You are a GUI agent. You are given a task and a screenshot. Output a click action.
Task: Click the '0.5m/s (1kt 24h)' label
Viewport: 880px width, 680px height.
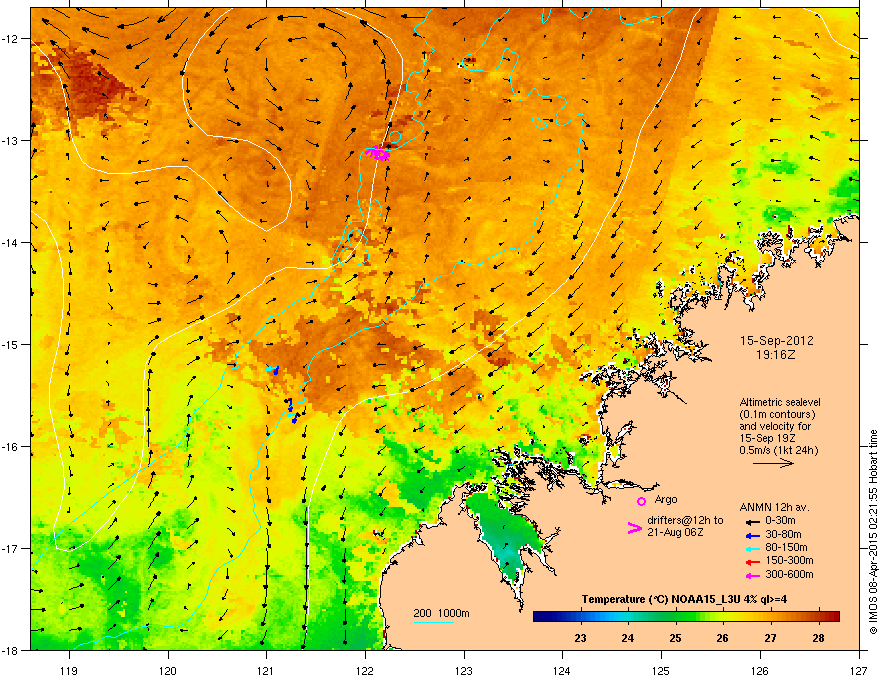click(779, 450)
